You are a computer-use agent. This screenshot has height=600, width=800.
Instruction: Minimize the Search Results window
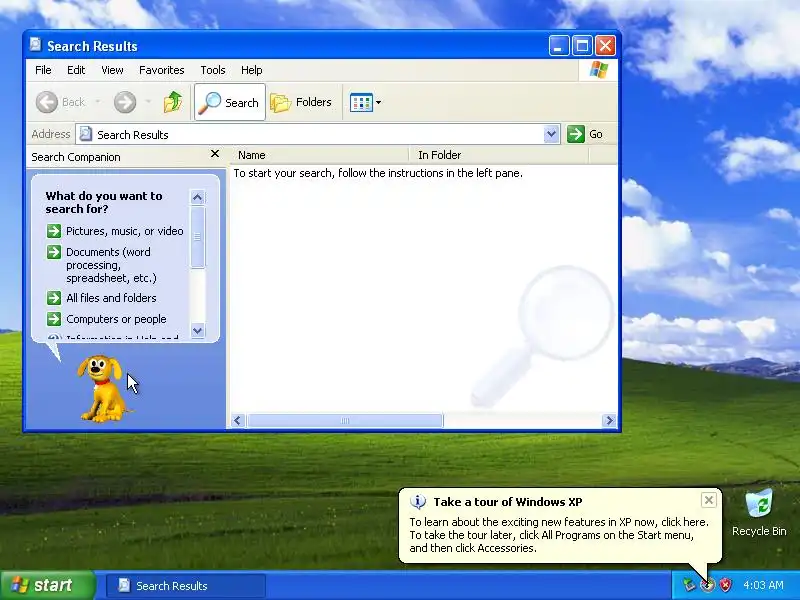pyautogui.click(x=559, y=46)
